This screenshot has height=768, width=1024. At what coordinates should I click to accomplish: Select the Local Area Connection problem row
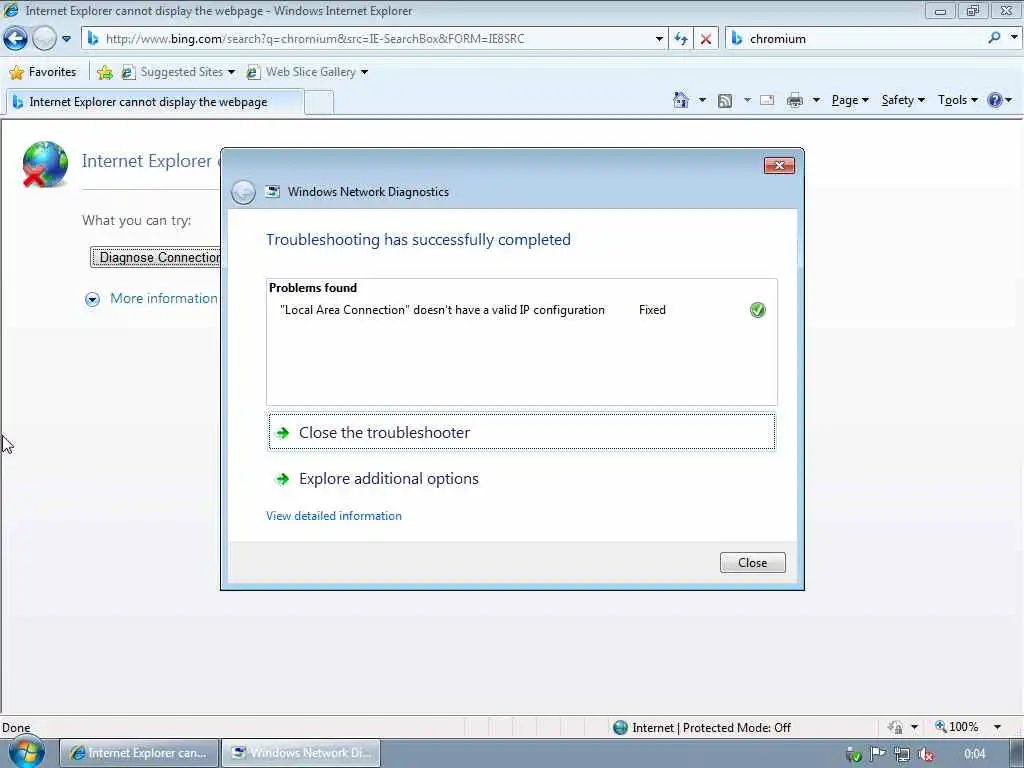pos(521,310)
